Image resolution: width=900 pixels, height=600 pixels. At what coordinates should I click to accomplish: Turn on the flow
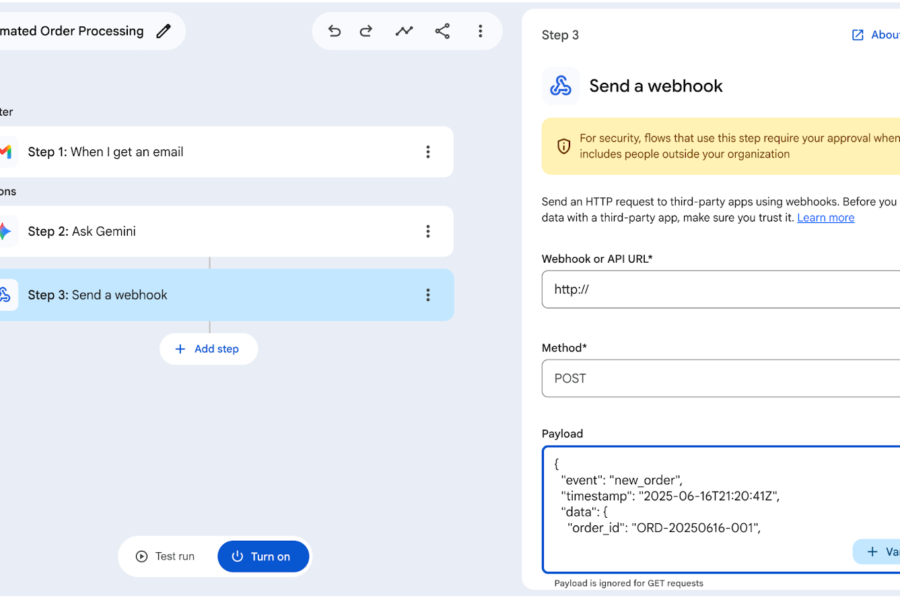coord(263,556)
